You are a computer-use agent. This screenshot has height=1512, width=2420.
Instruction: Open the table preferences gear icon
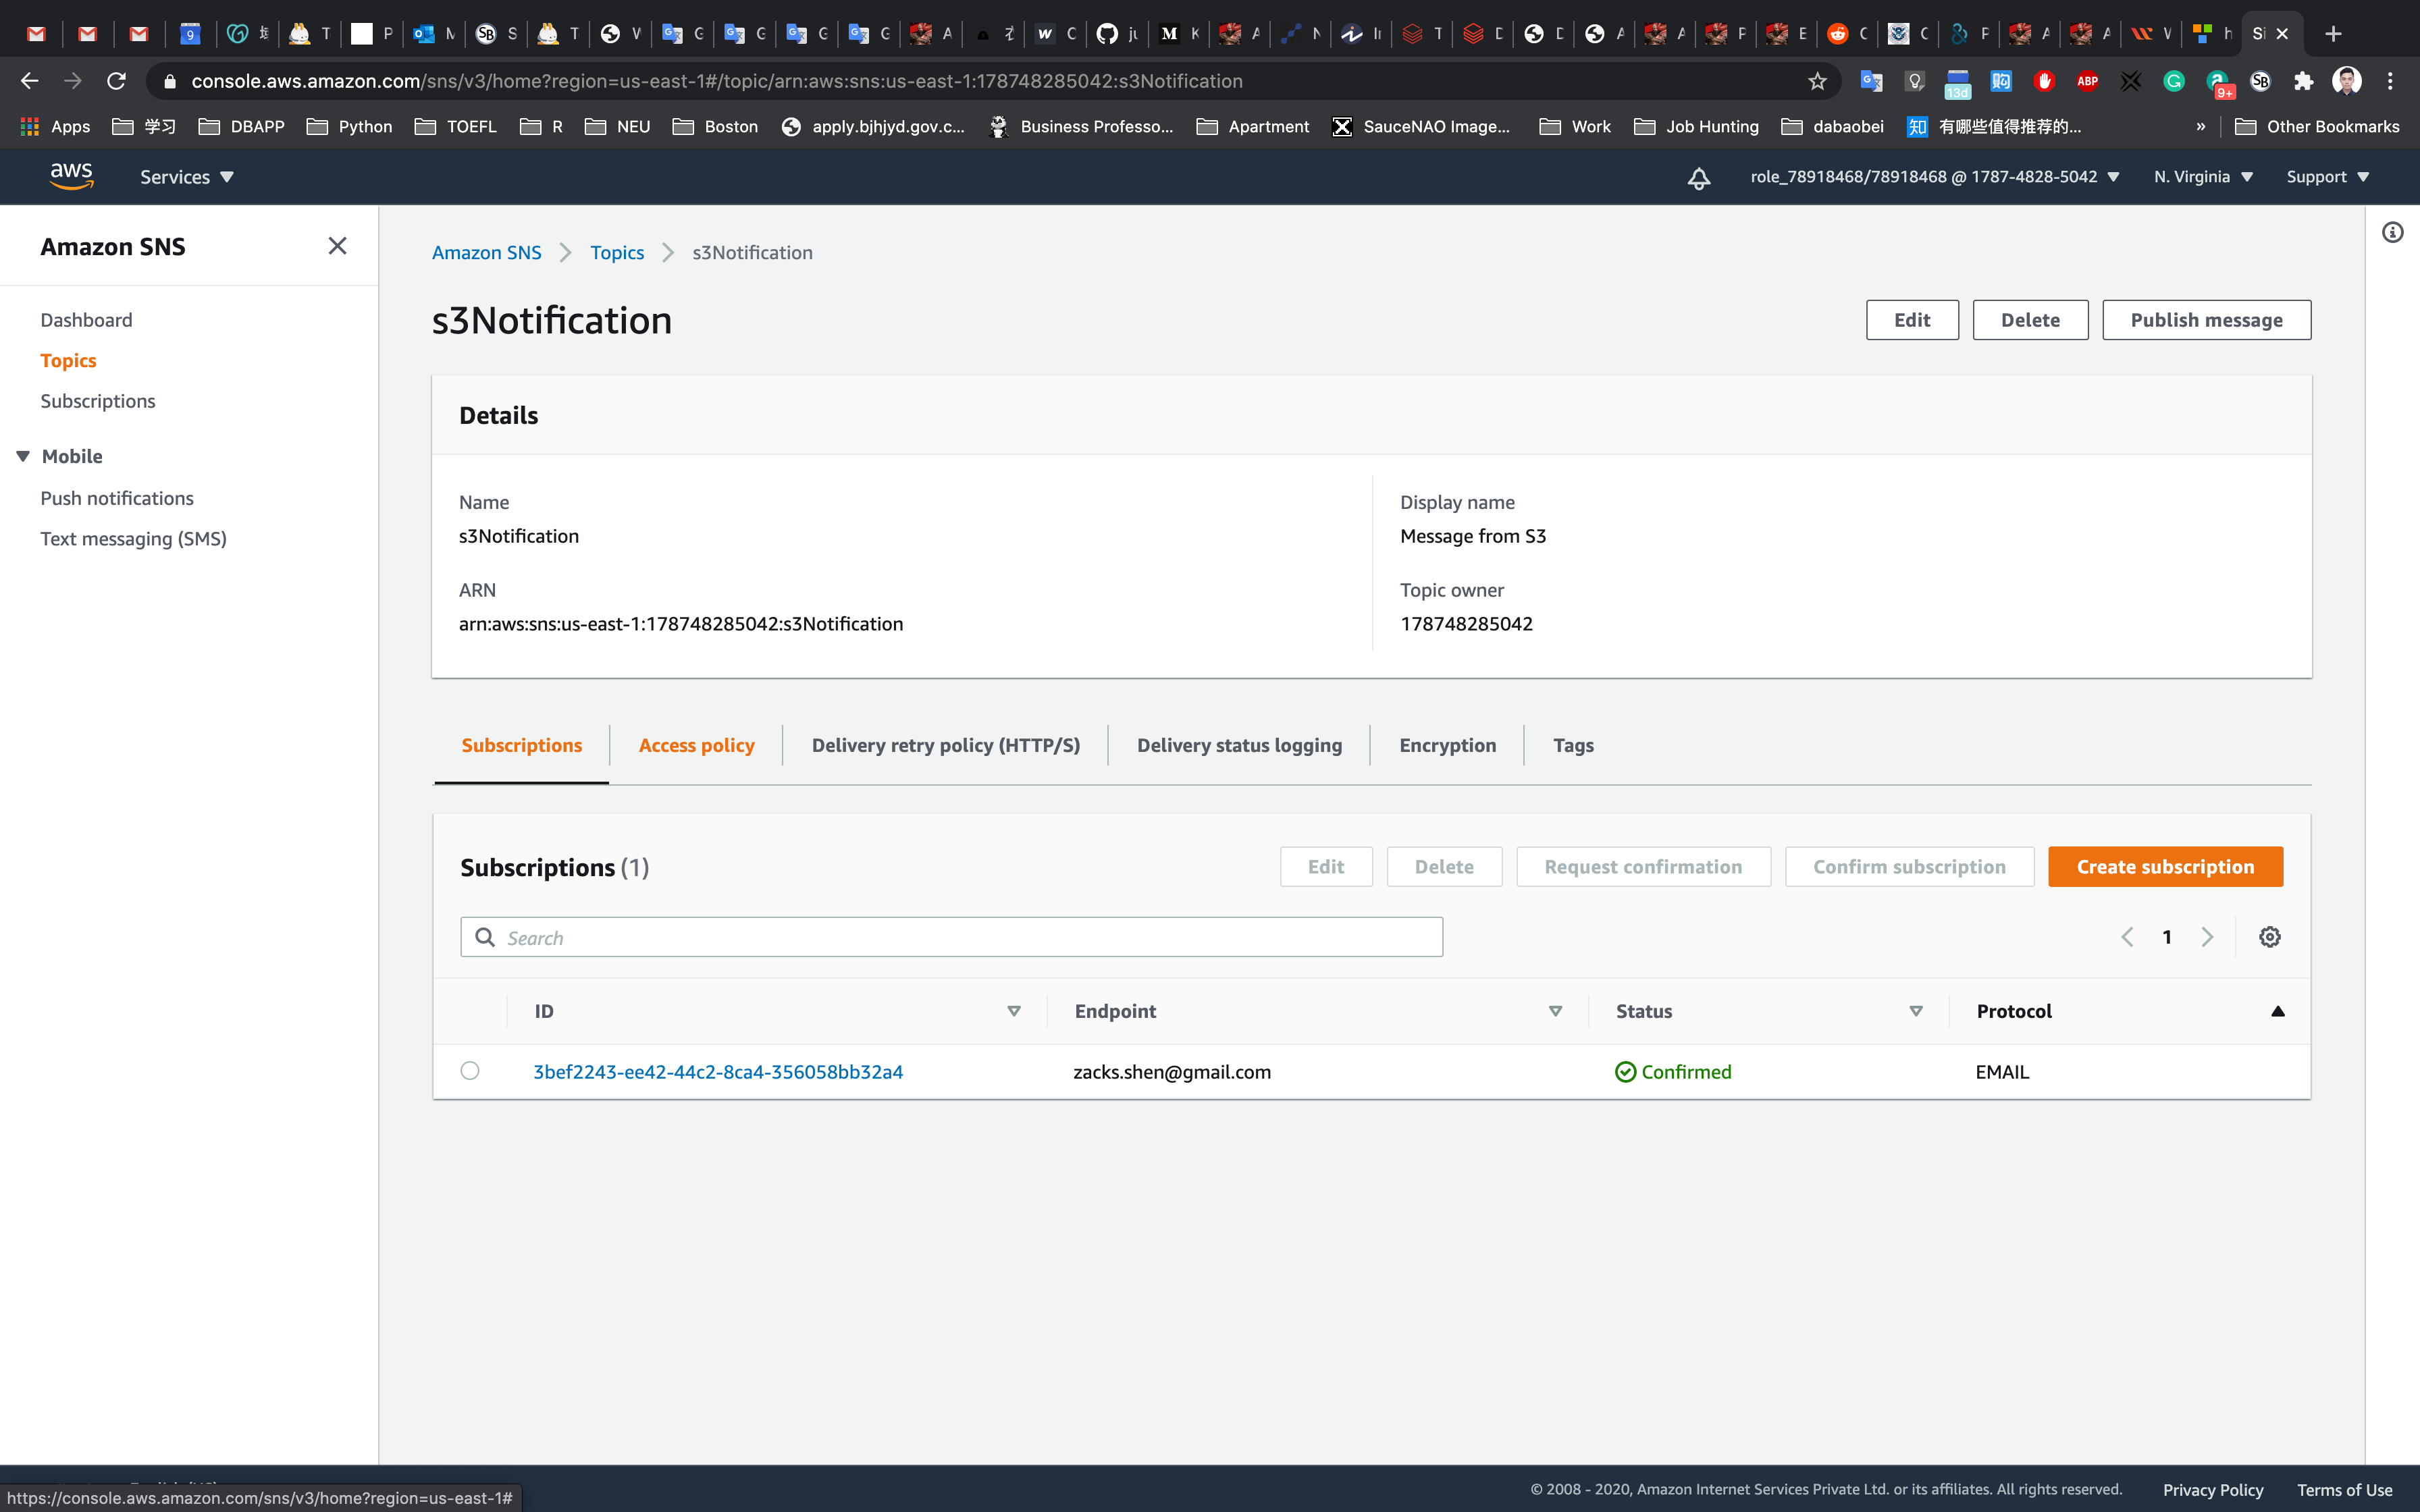[x=2269, y=937]
